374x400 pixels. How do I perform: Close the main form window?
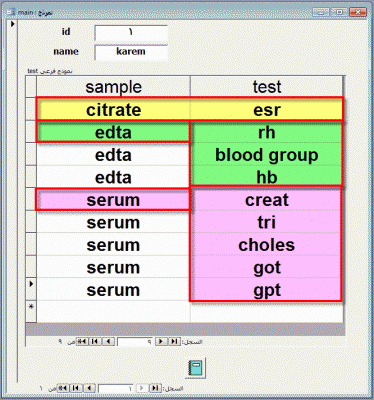pyautogui.click(x=358, y=12)
